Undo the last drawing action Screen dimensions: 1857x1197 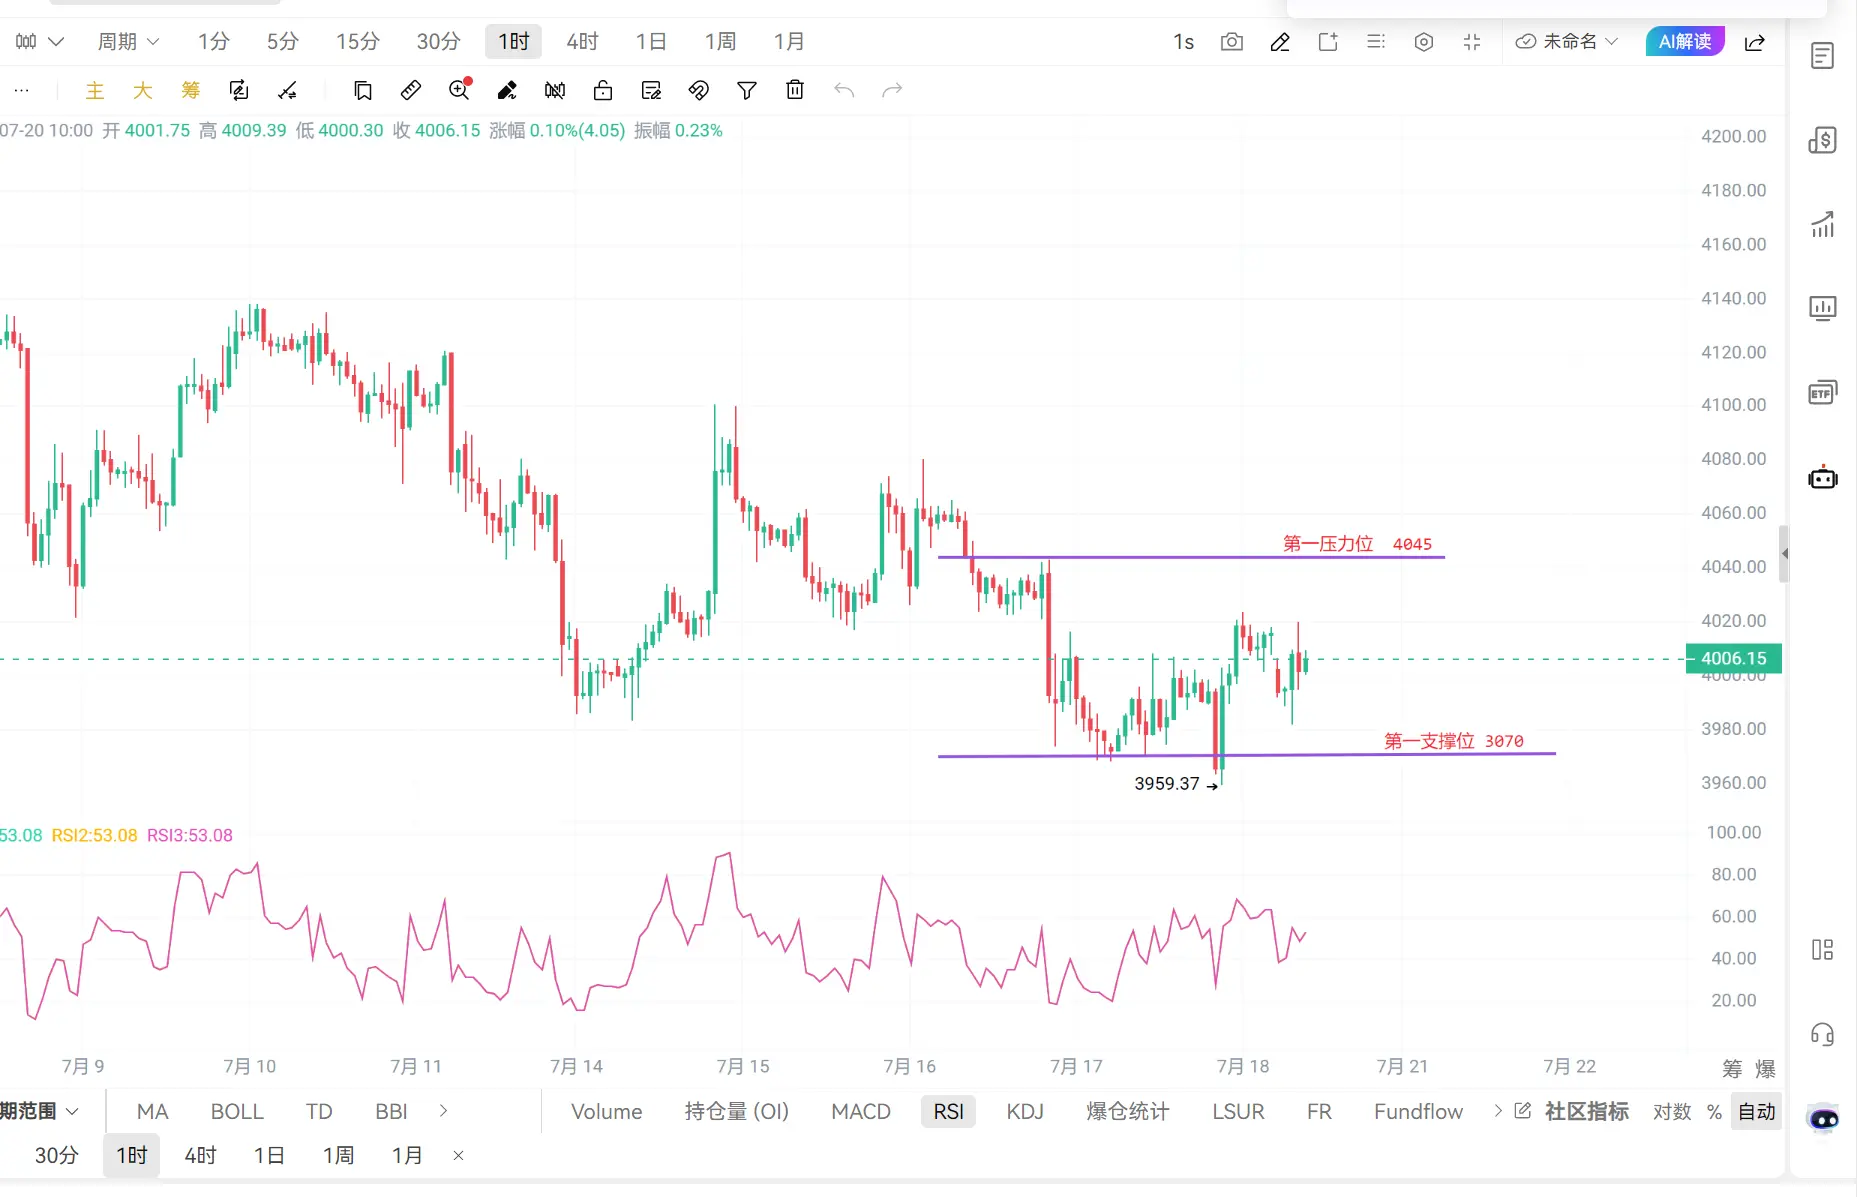(844, 91)
